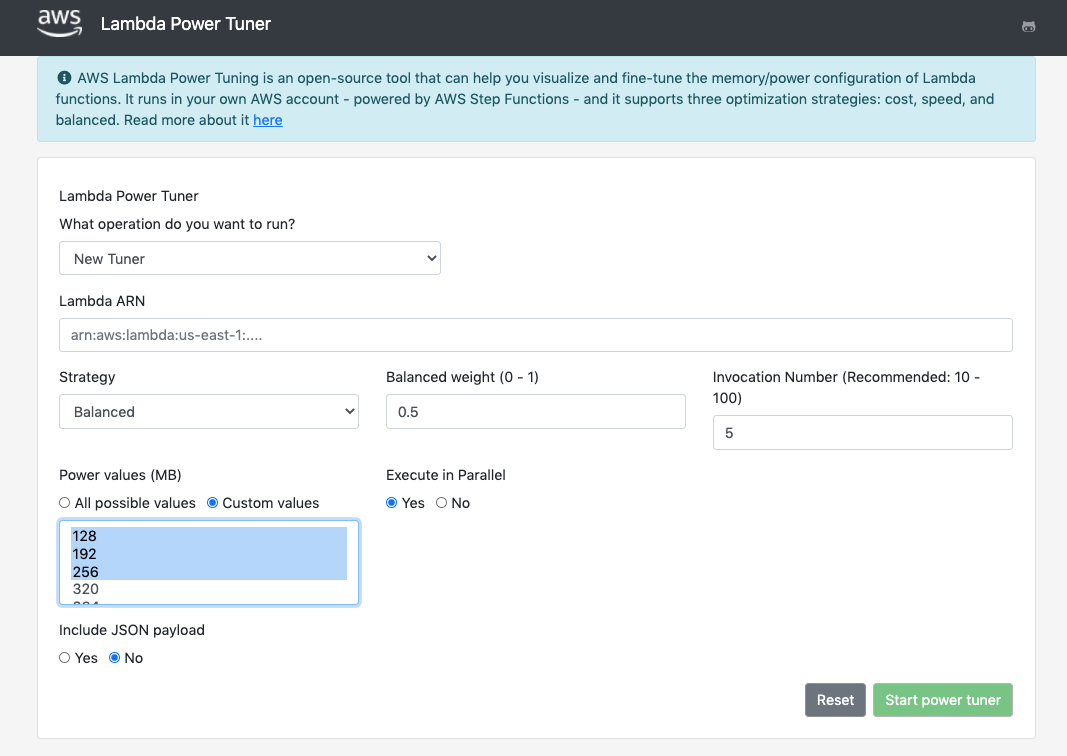Choose Yes for Include JSON payload
1067x756 pixels.
(65, 658)
